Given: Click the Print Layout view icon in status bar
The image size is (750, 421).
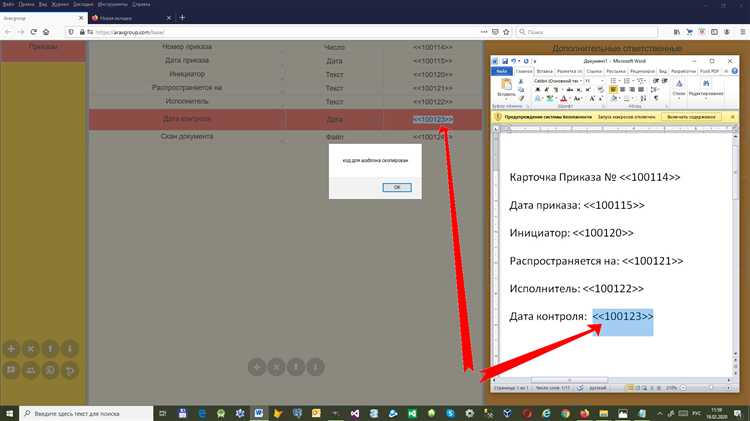Looking at the screenshot, I should coord(630,388).
